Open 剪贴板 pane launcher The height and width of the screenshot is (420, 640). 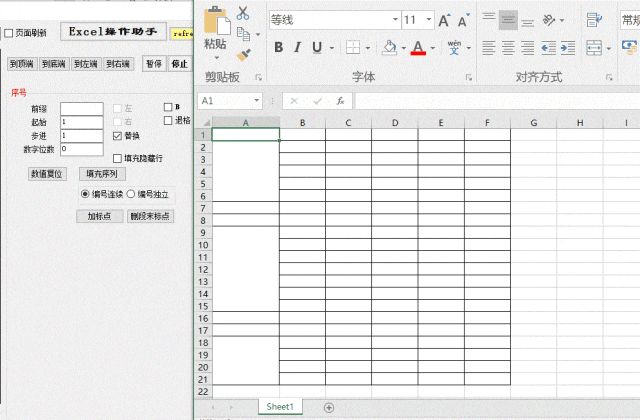pos(258,77)
